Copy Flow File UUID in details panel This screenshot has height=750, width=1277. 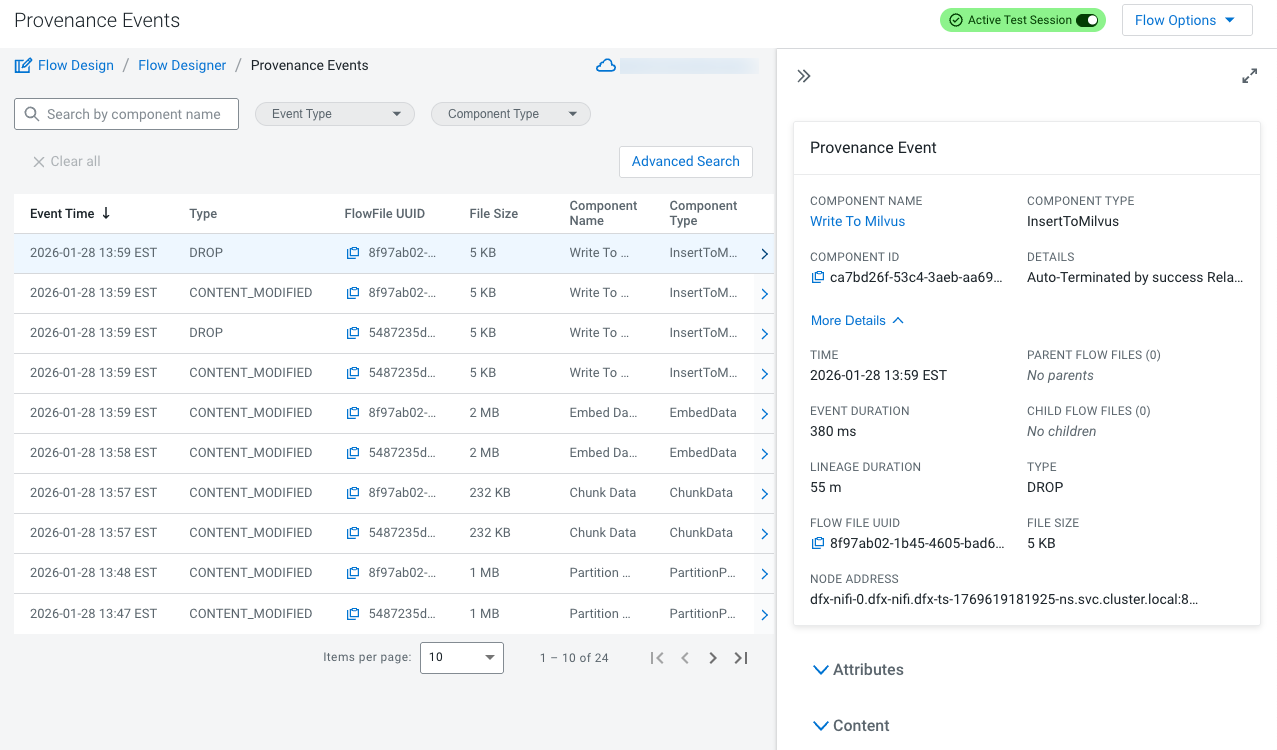coord(817,543)
